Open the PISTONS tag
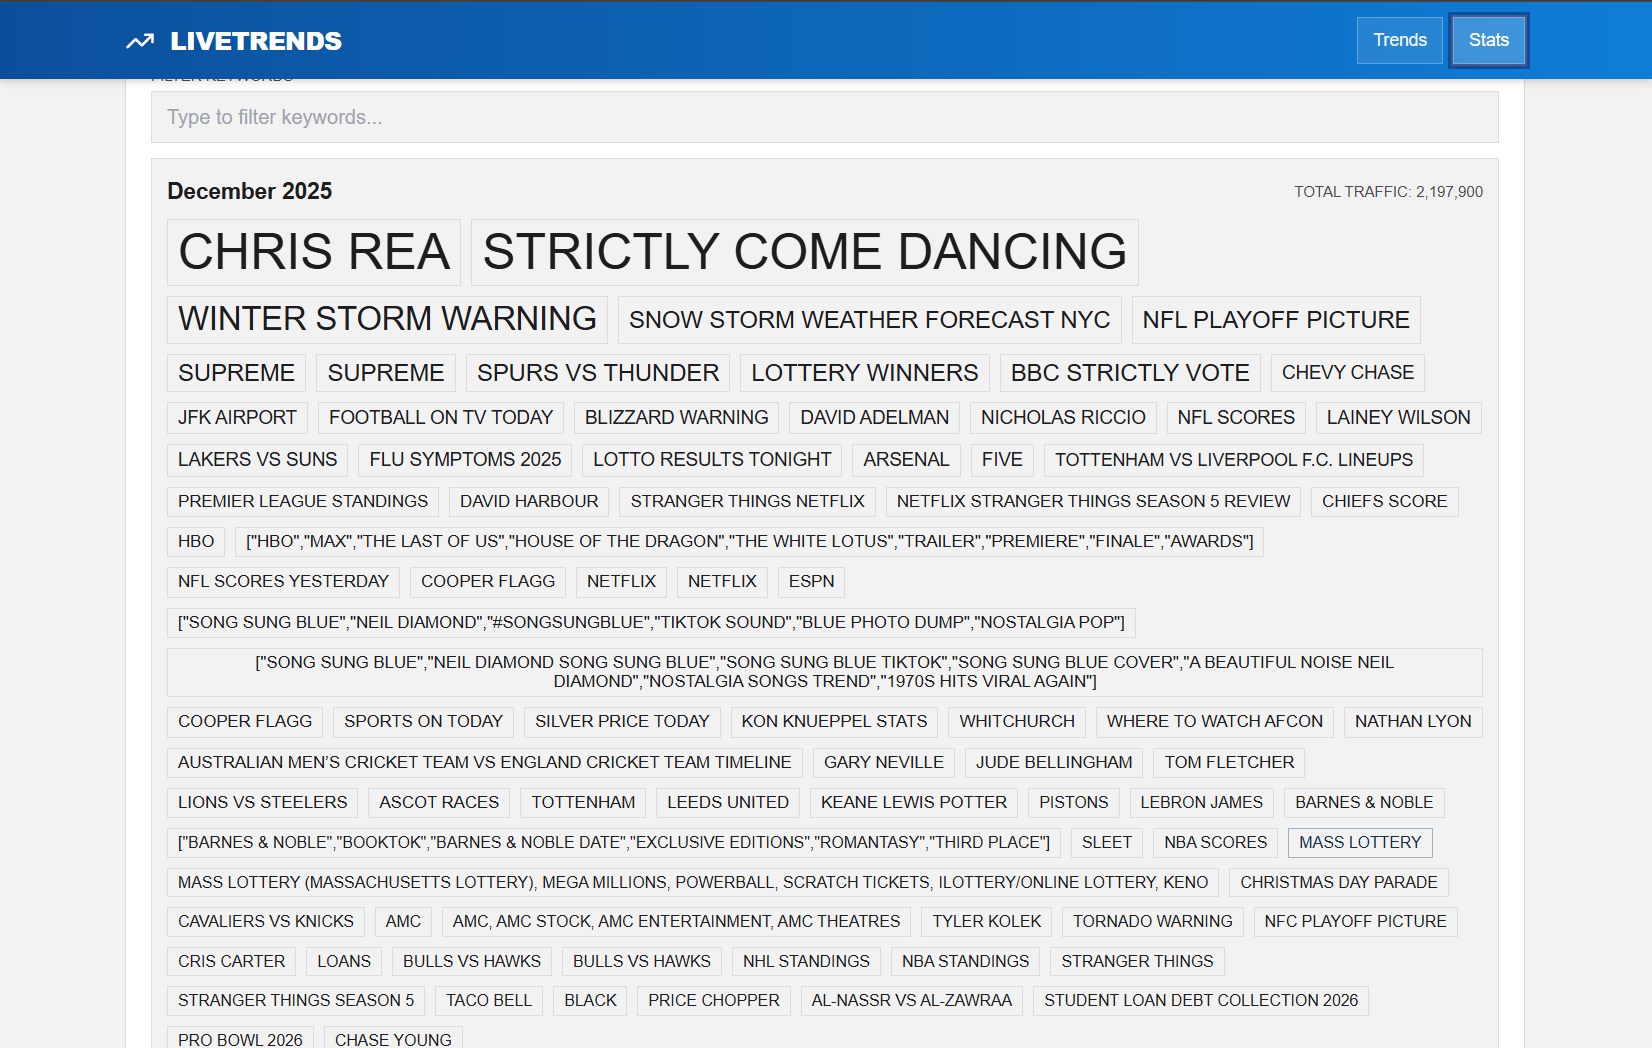This screenshot has width=1652, height=1048. coord(1074,803)
